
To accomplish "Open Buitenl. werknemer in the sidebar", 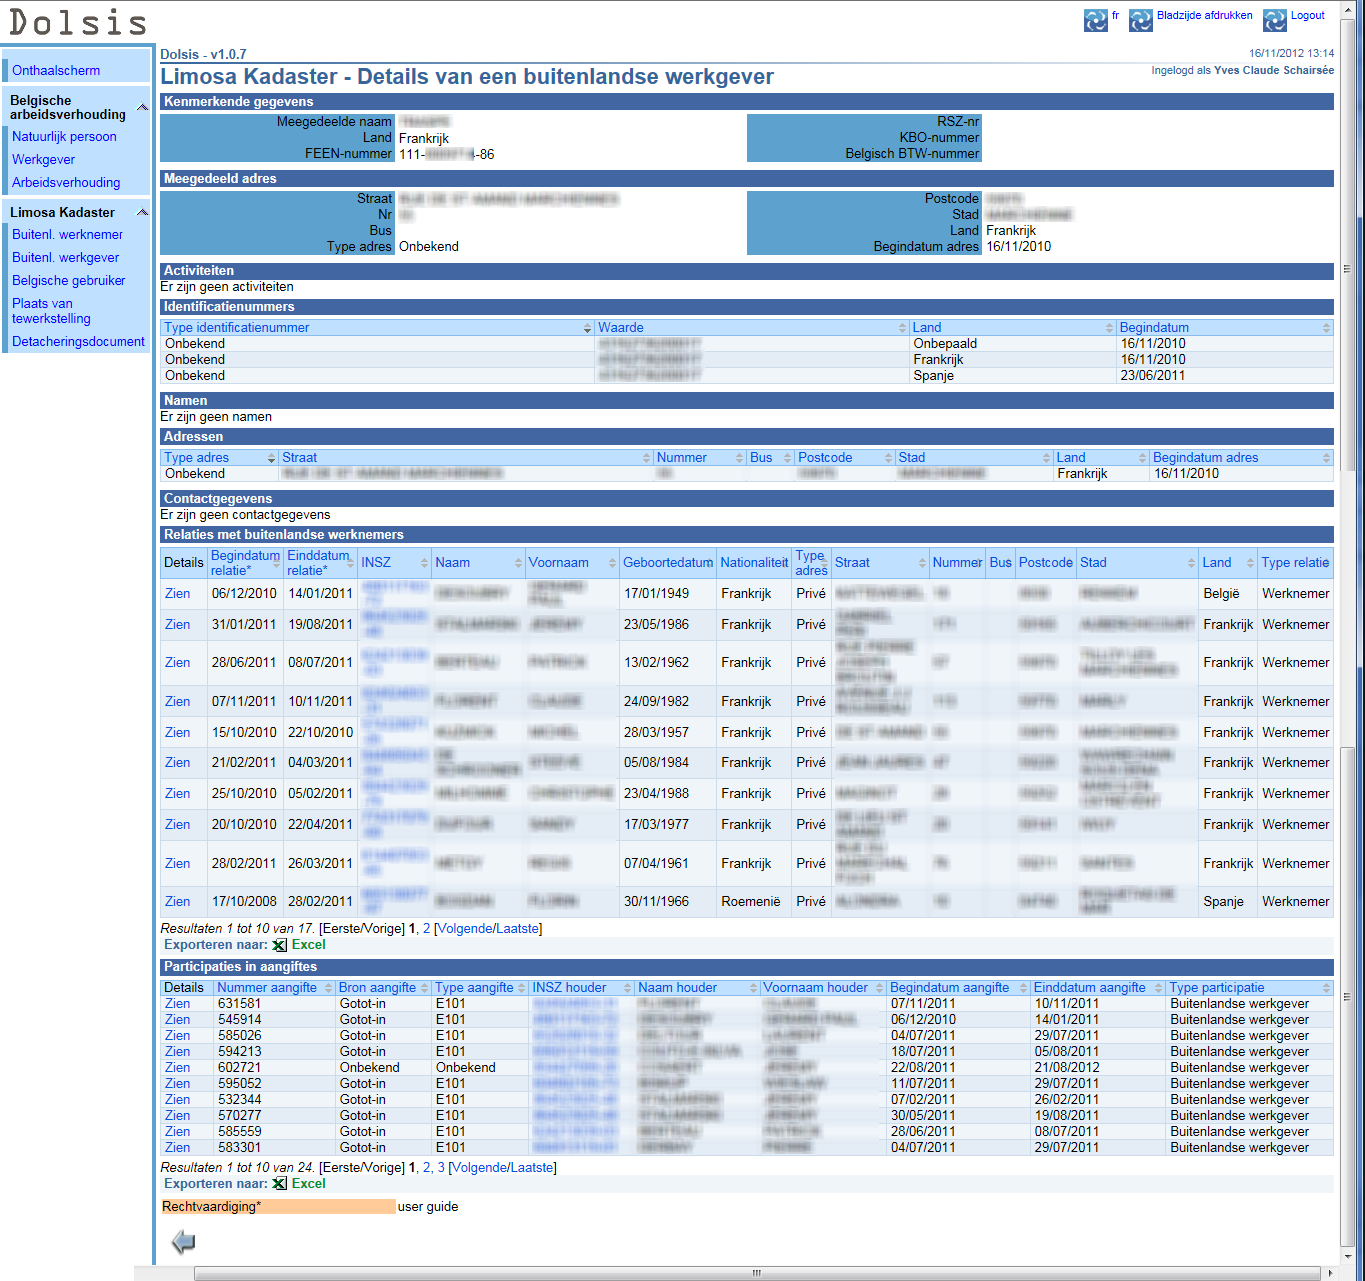I will tap(67, 234).
